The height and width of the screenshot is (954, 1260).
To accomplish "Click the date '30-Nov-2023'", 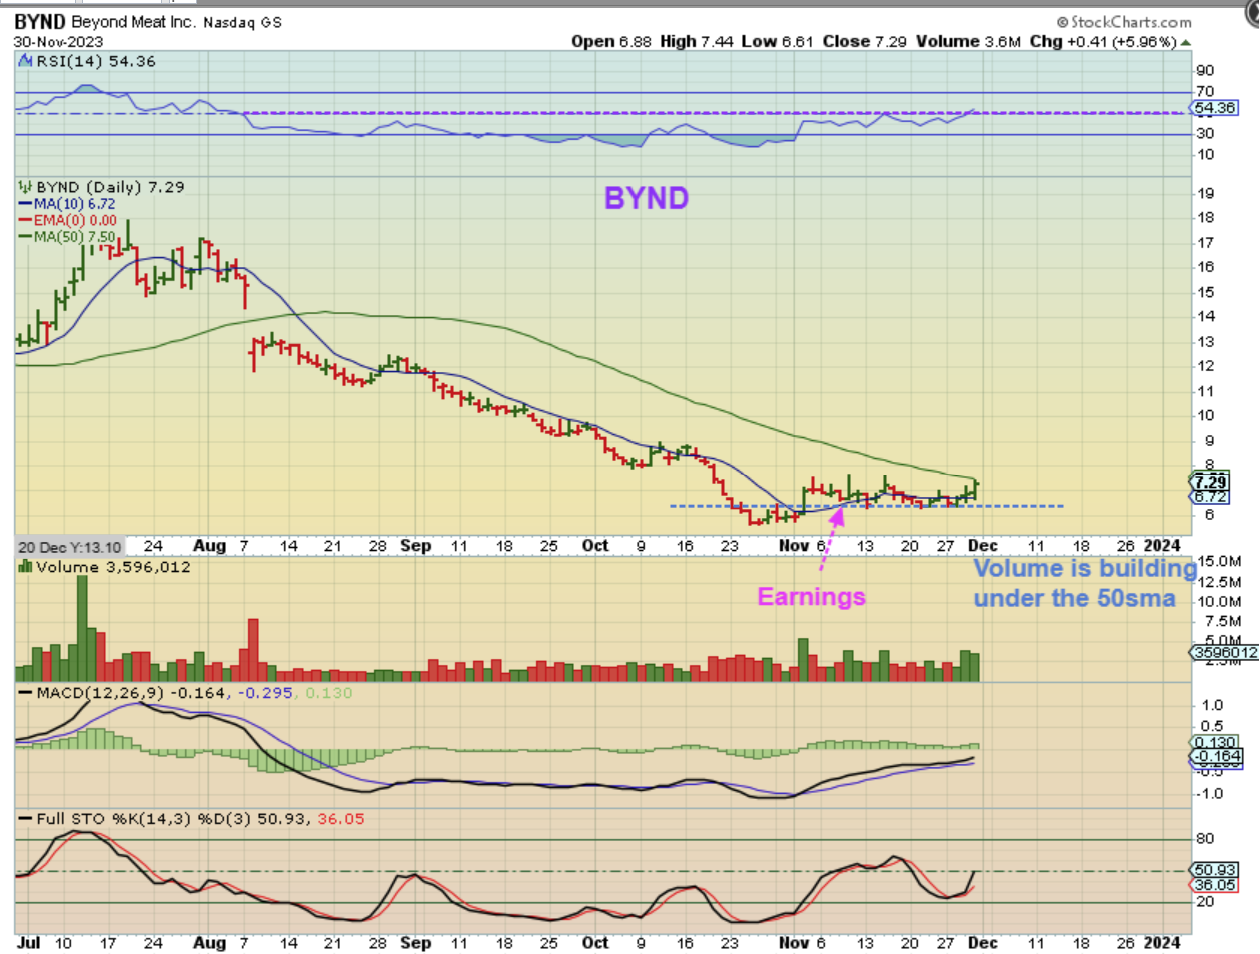I will click(x=58, y=42).
